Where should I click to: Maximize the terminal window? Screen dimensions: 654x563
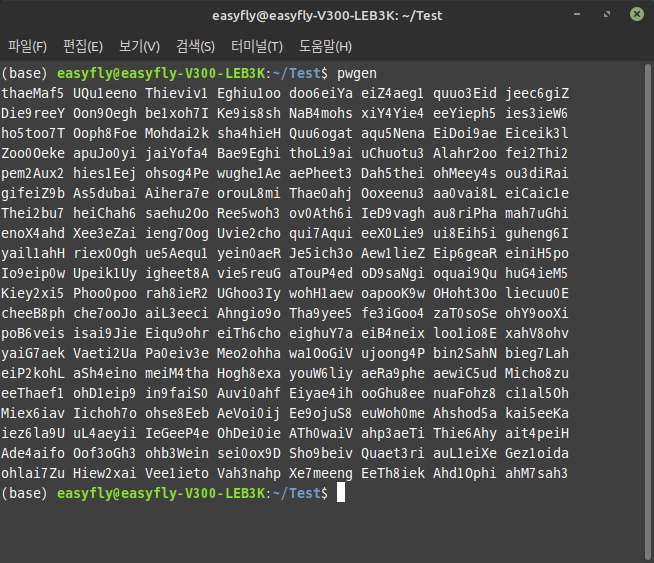click(x=607, y=15)
